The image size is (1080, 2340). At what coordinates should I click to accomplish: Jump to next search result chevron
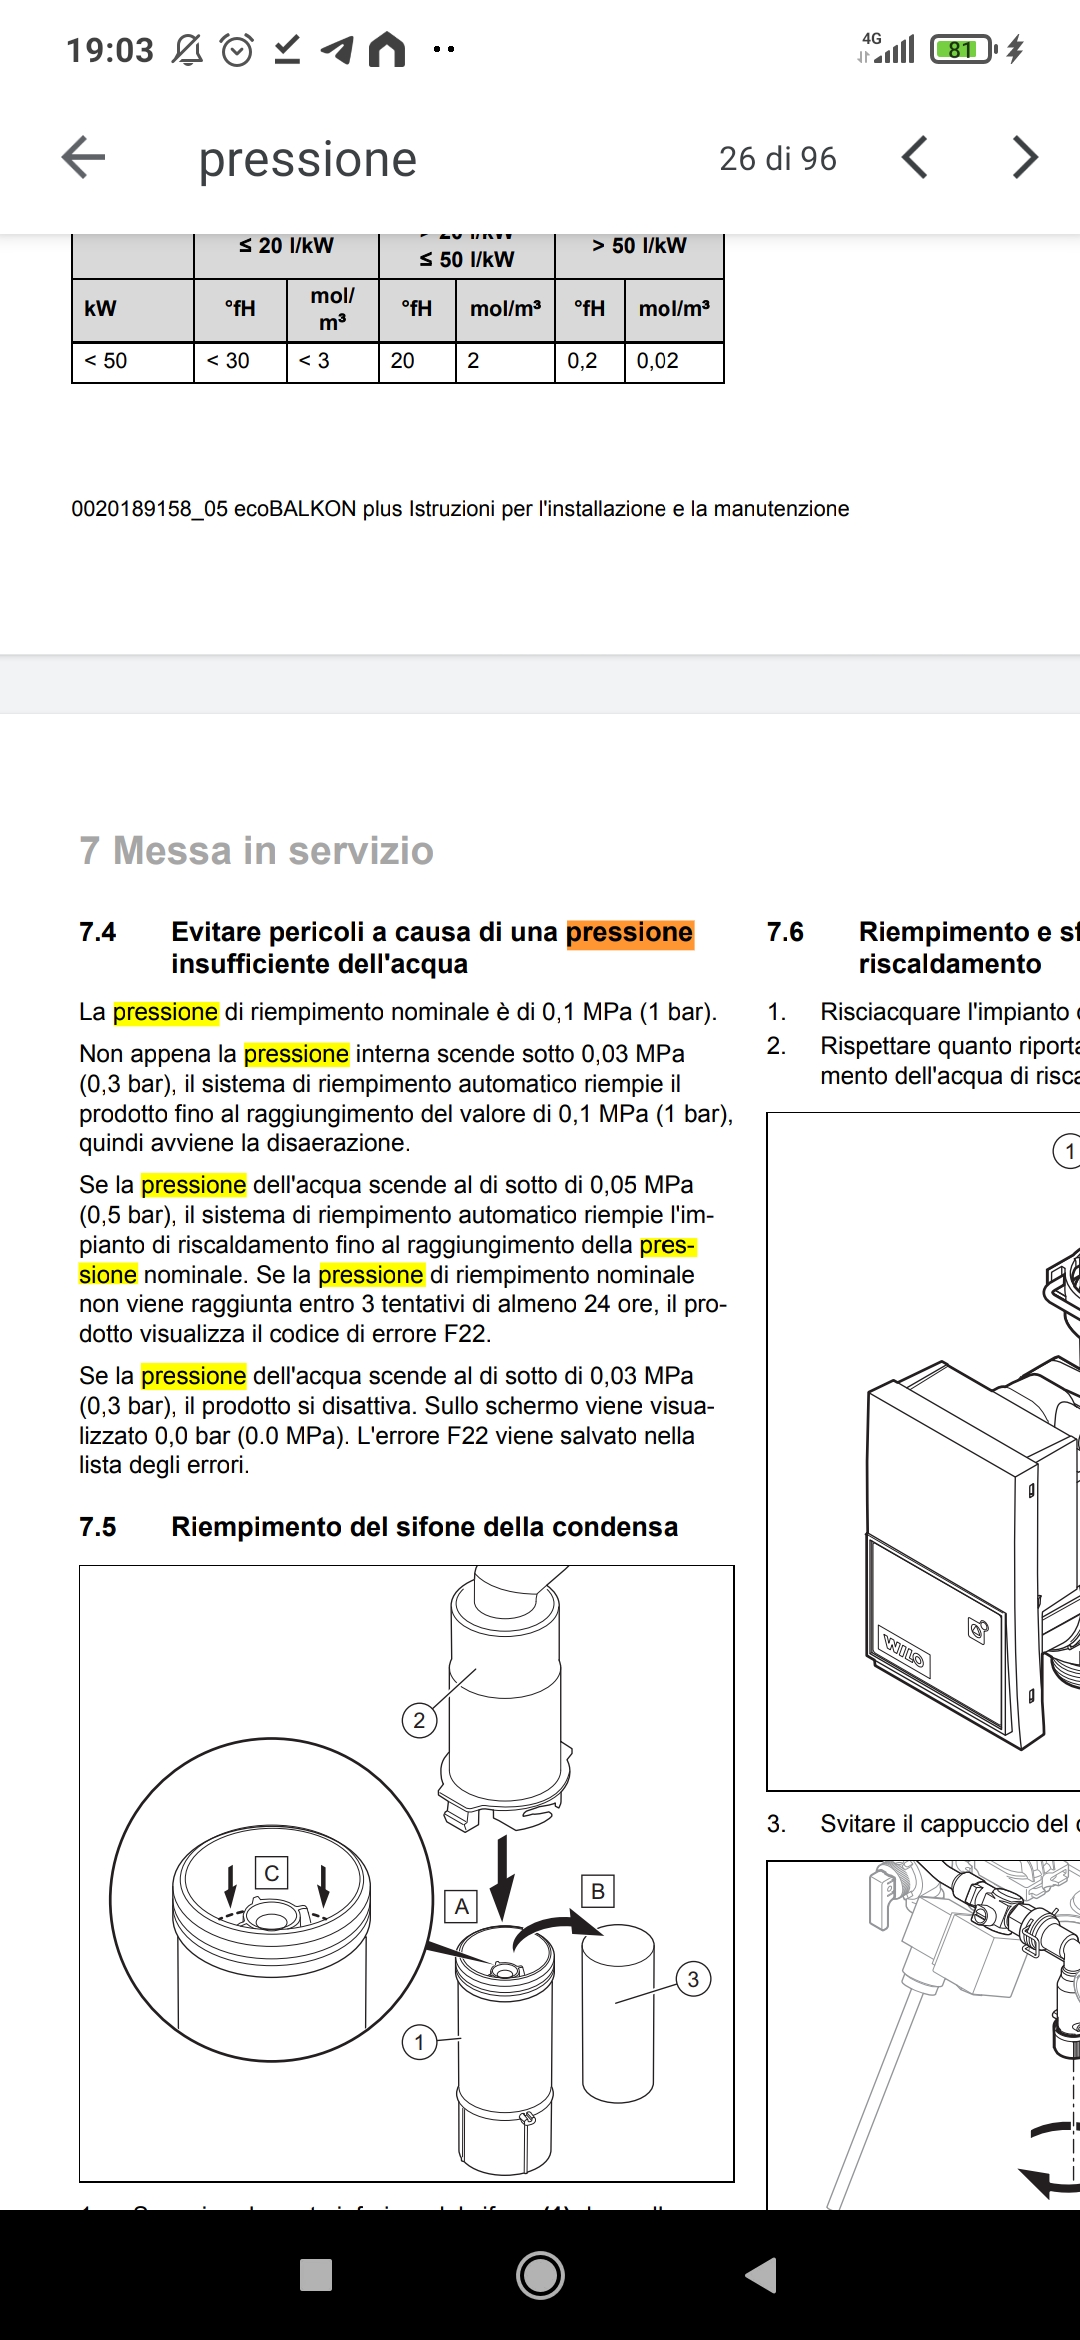[x=1025, y=158]
